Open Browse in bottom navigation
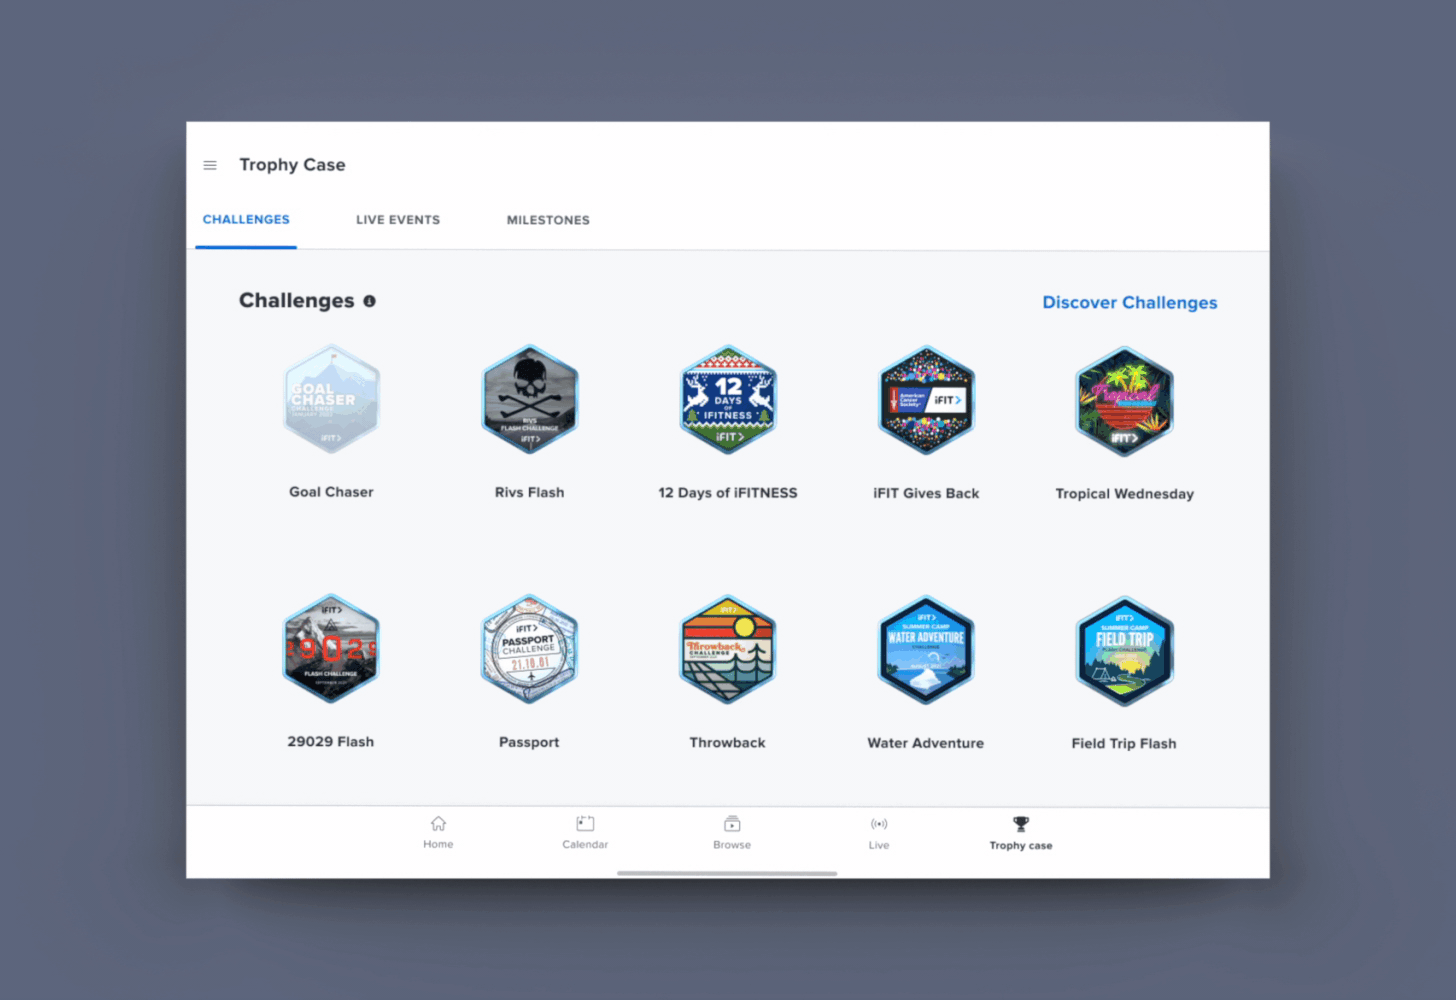 tap(732, 833)
